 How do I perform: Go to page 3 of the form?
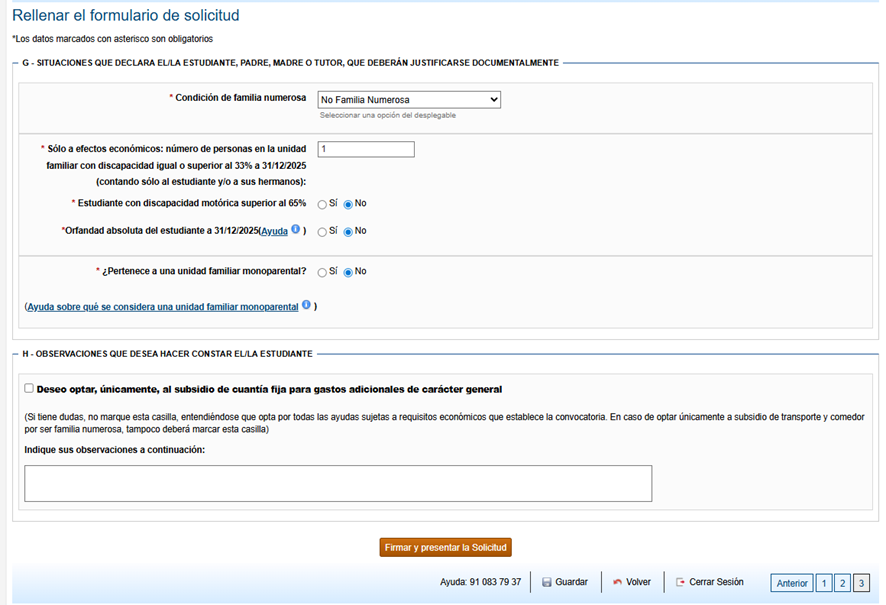861,583
